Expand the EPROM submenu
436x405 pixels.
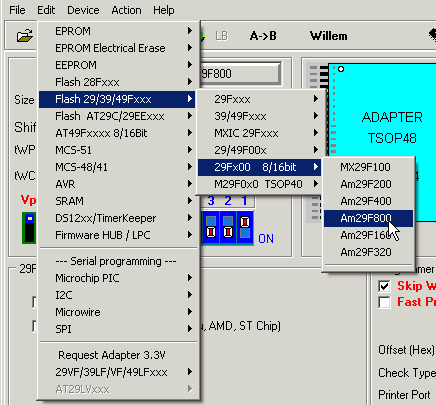[x=117, y=31]
